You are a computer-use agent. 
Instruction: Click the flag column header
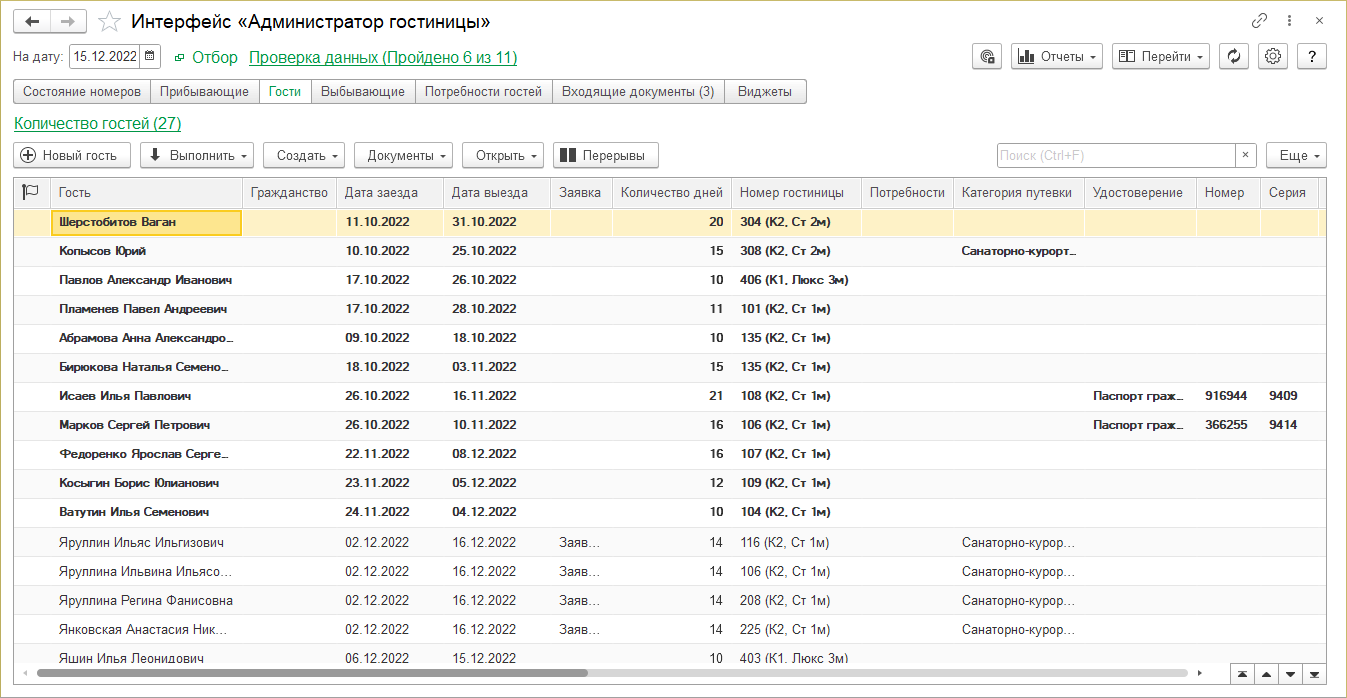click(x=31, y=193)
